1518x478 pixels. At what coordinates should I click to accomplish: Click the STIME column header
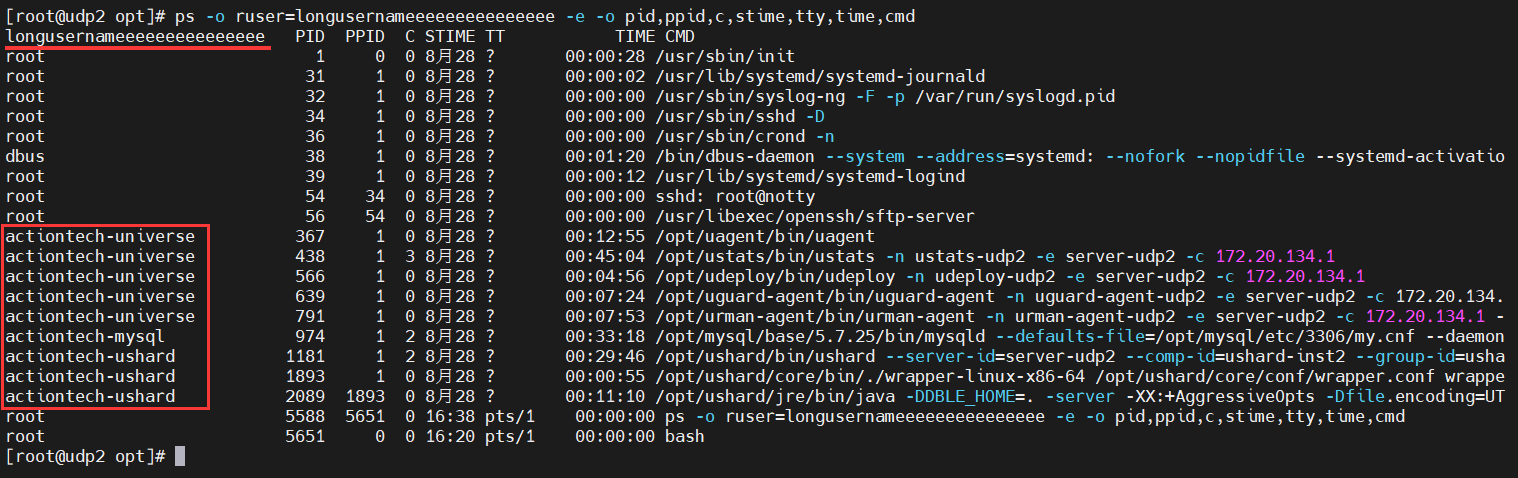(450, 37)
